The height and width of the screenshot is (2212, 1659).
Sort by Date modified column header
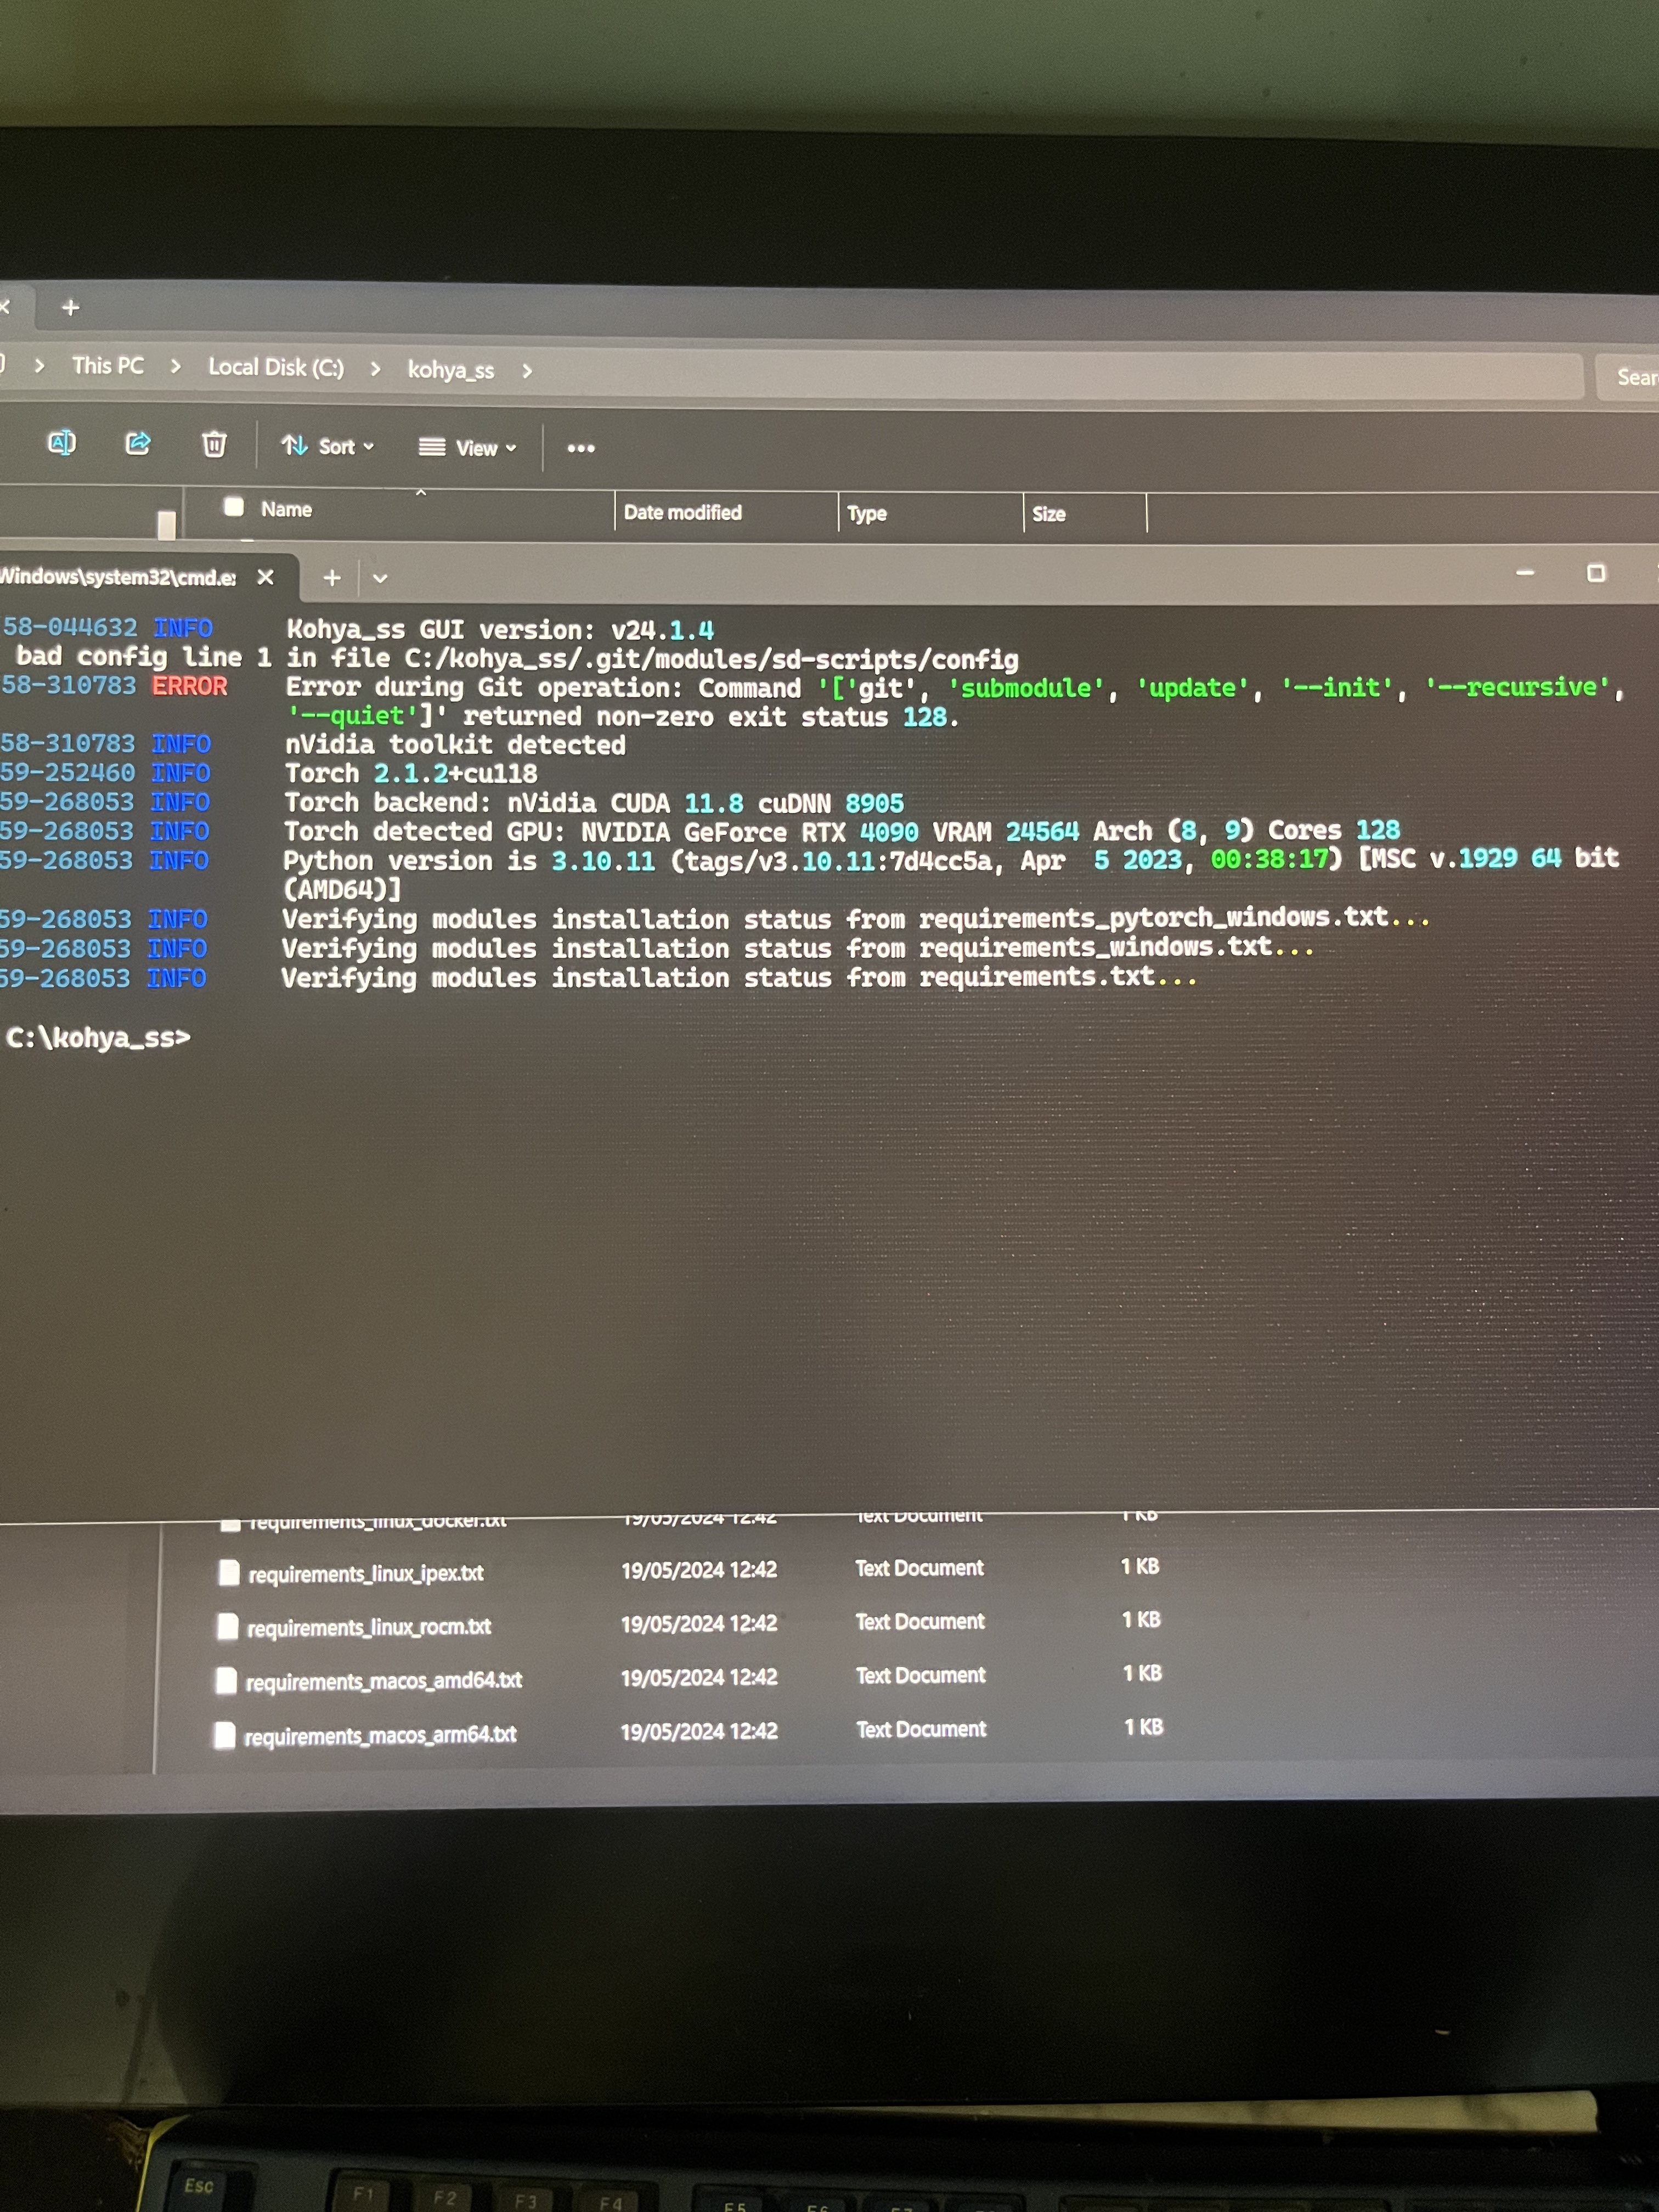683,512
